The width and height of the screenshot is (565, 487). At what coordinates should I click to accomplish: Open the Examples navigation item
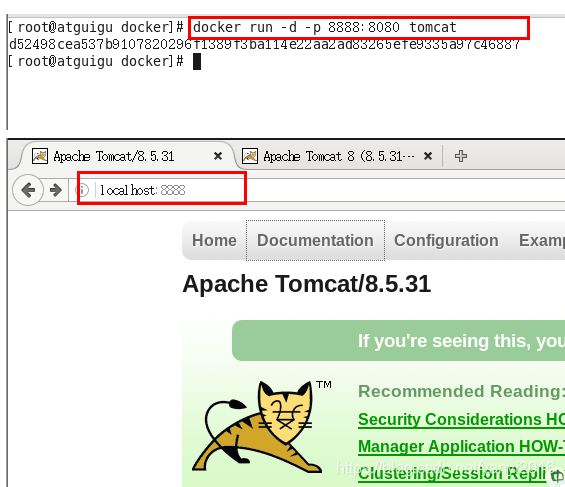click(542, 240)
